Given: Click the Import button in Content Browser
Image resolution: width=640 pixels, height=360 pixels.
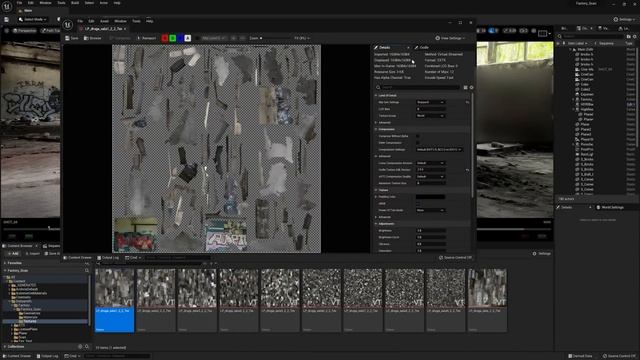Looking at the screenshot, I should (x=33, y=253).
